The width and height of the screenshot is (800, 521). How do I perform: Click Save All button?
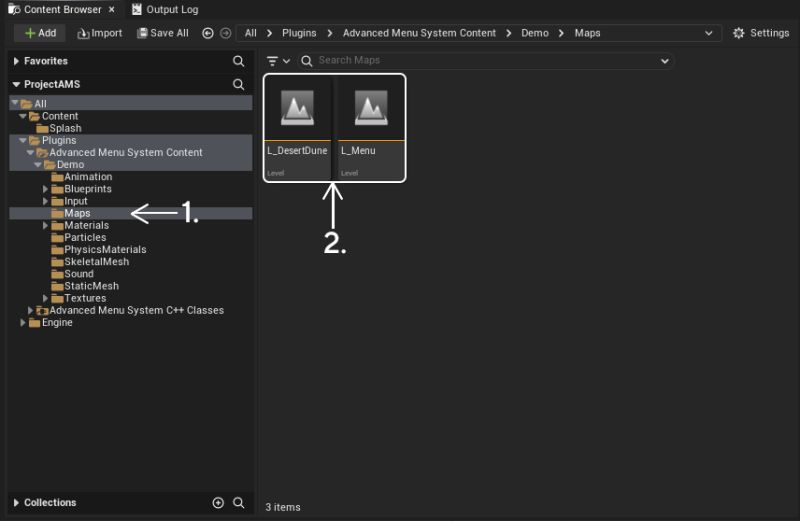[163, 33]
